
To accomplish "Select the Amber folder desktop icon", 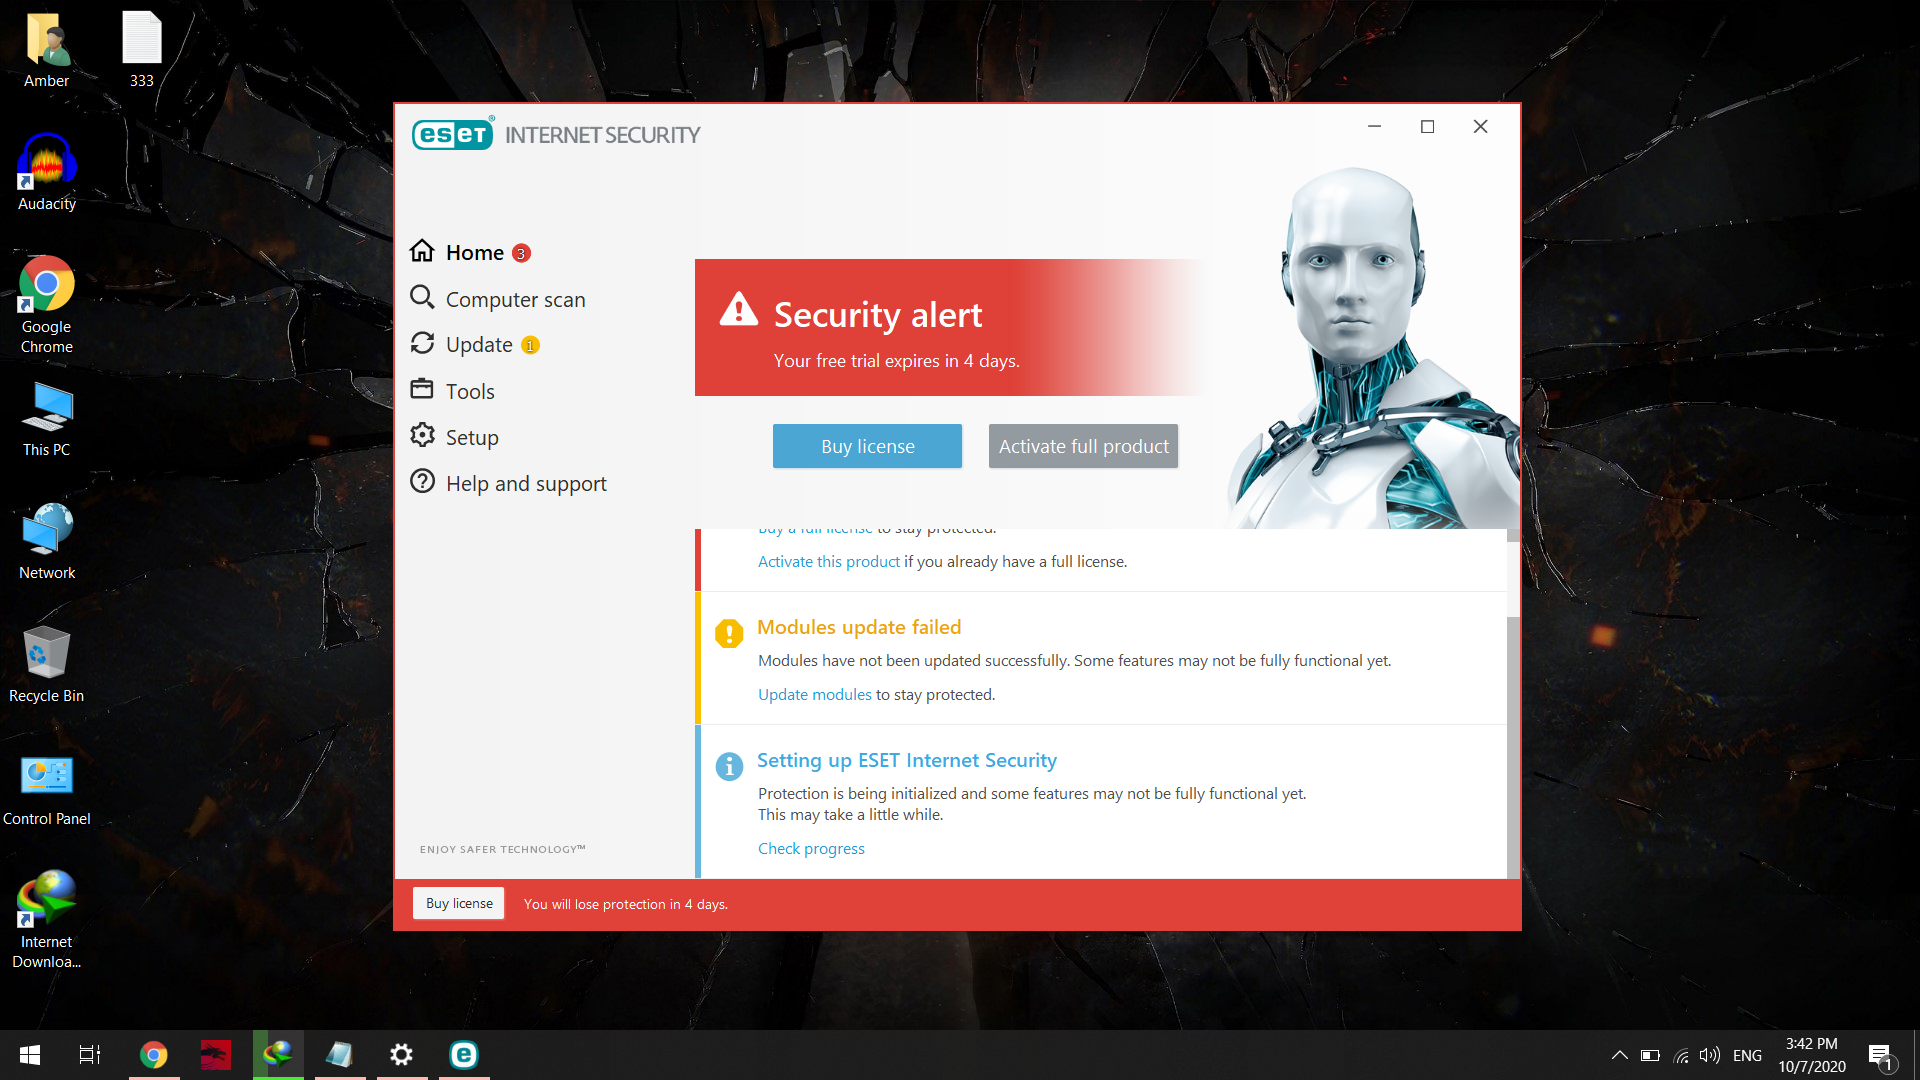I will click(x=46, y=50).
